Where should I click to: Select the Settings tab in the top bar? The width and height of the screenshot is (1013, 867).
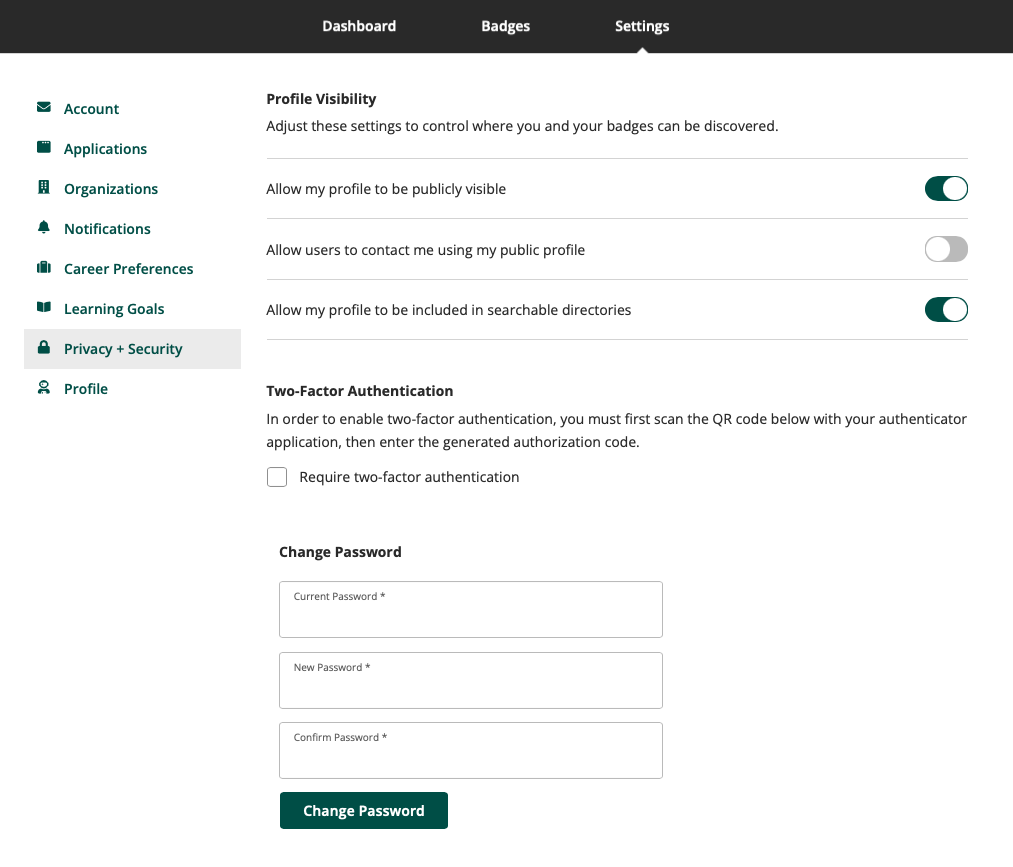click(642, 26)
